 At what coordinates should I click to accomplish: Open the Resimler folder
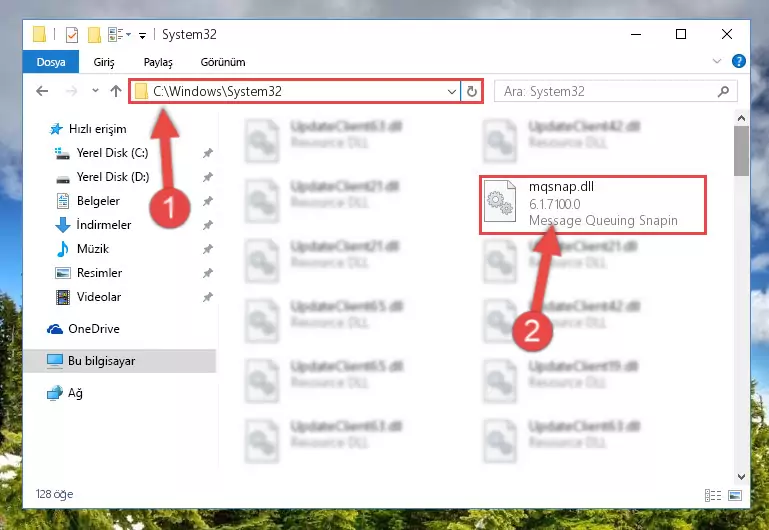coord(99,273)
